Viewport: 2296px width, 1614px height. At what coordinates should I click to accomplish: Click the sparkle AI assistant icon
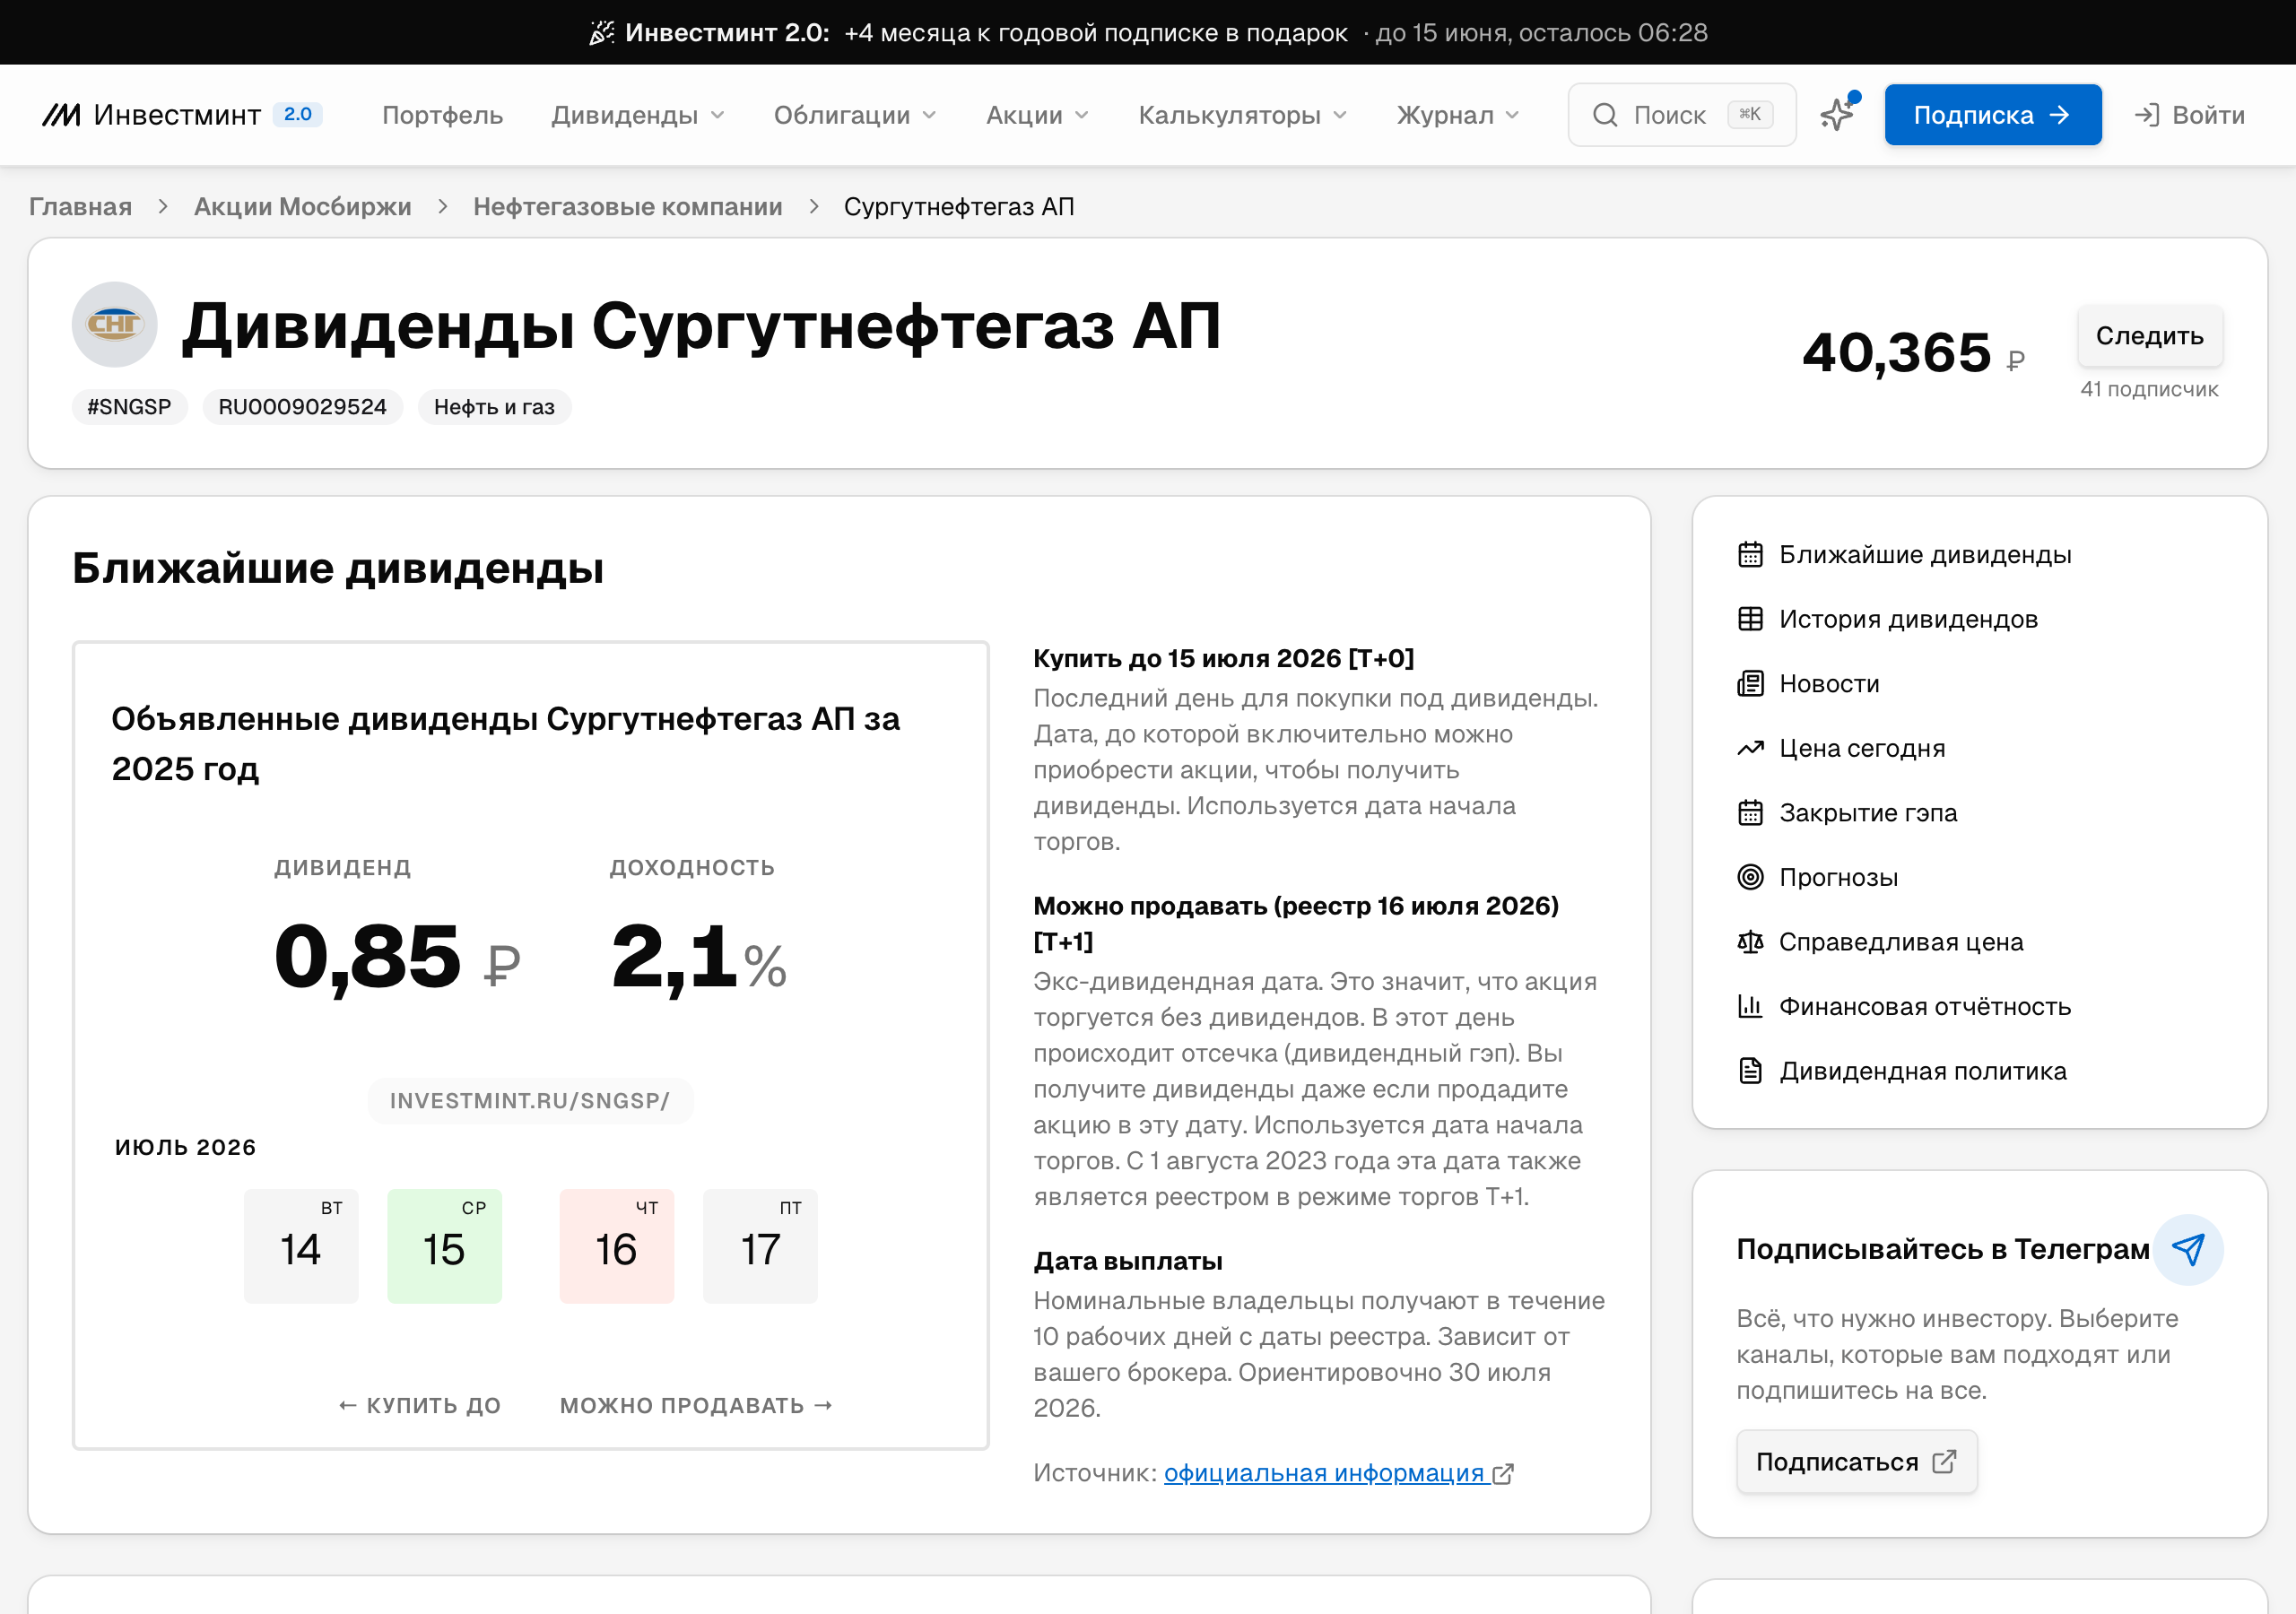(x=1838, y=114)
